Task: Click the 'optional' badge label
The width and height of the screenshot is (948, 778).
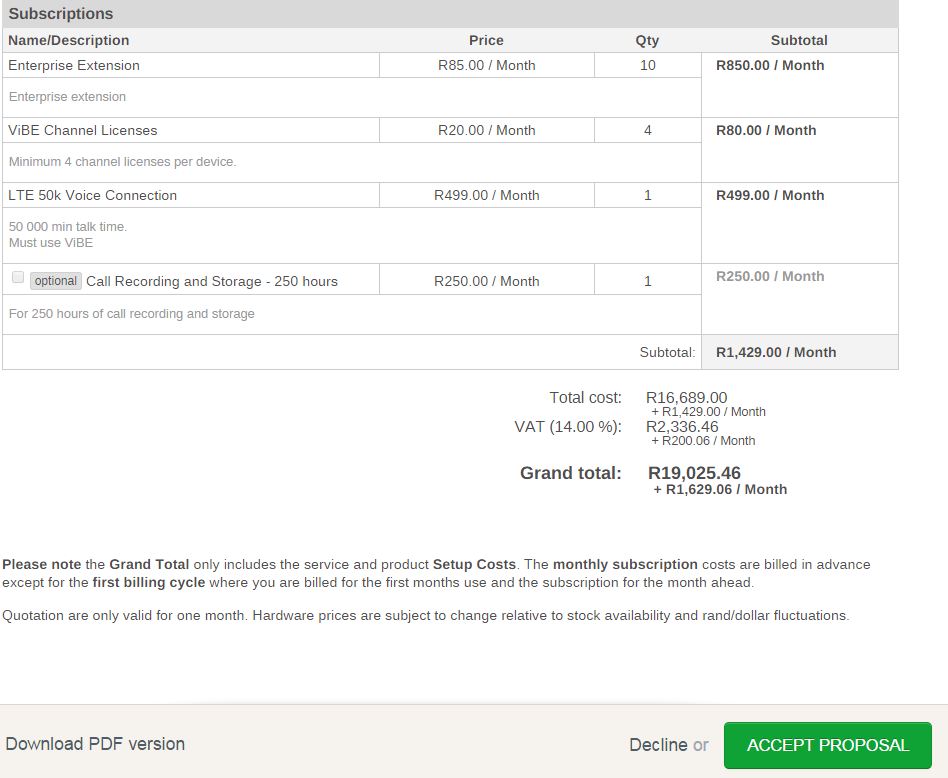Action: click(x=56, y=281)
